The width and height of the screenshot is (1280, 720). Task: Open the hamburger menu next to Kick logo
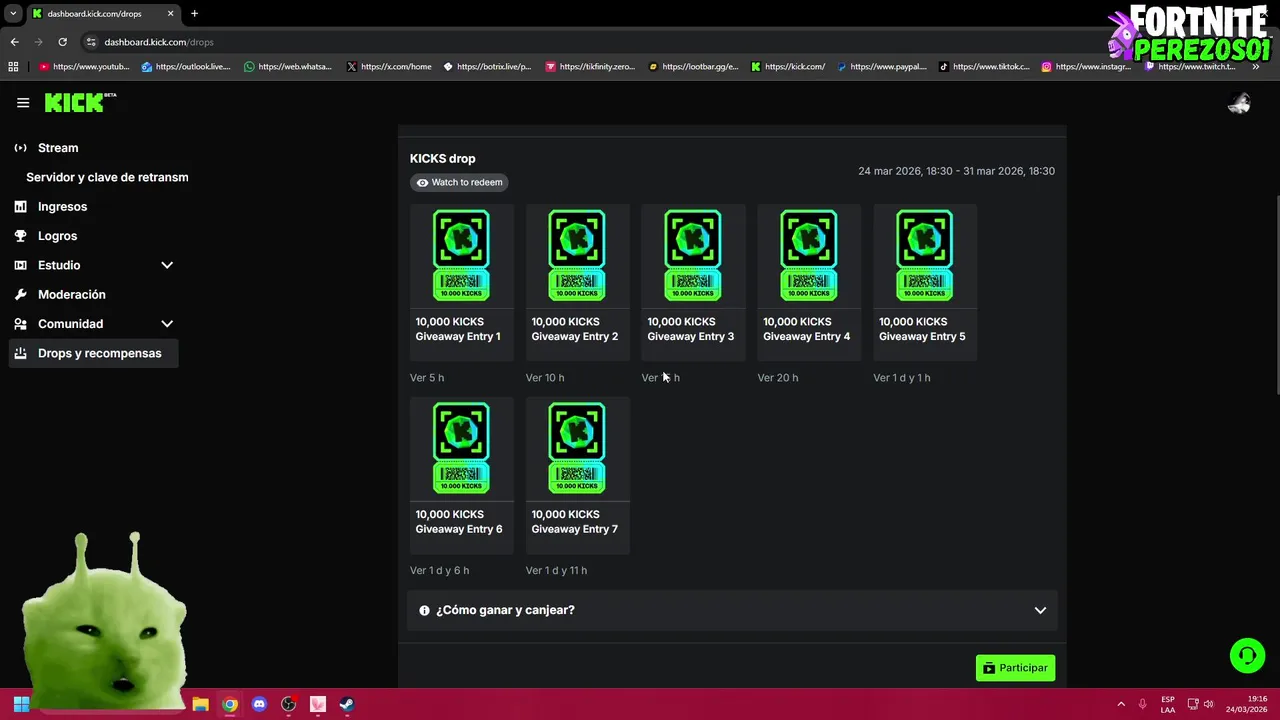tap(23, 103)
